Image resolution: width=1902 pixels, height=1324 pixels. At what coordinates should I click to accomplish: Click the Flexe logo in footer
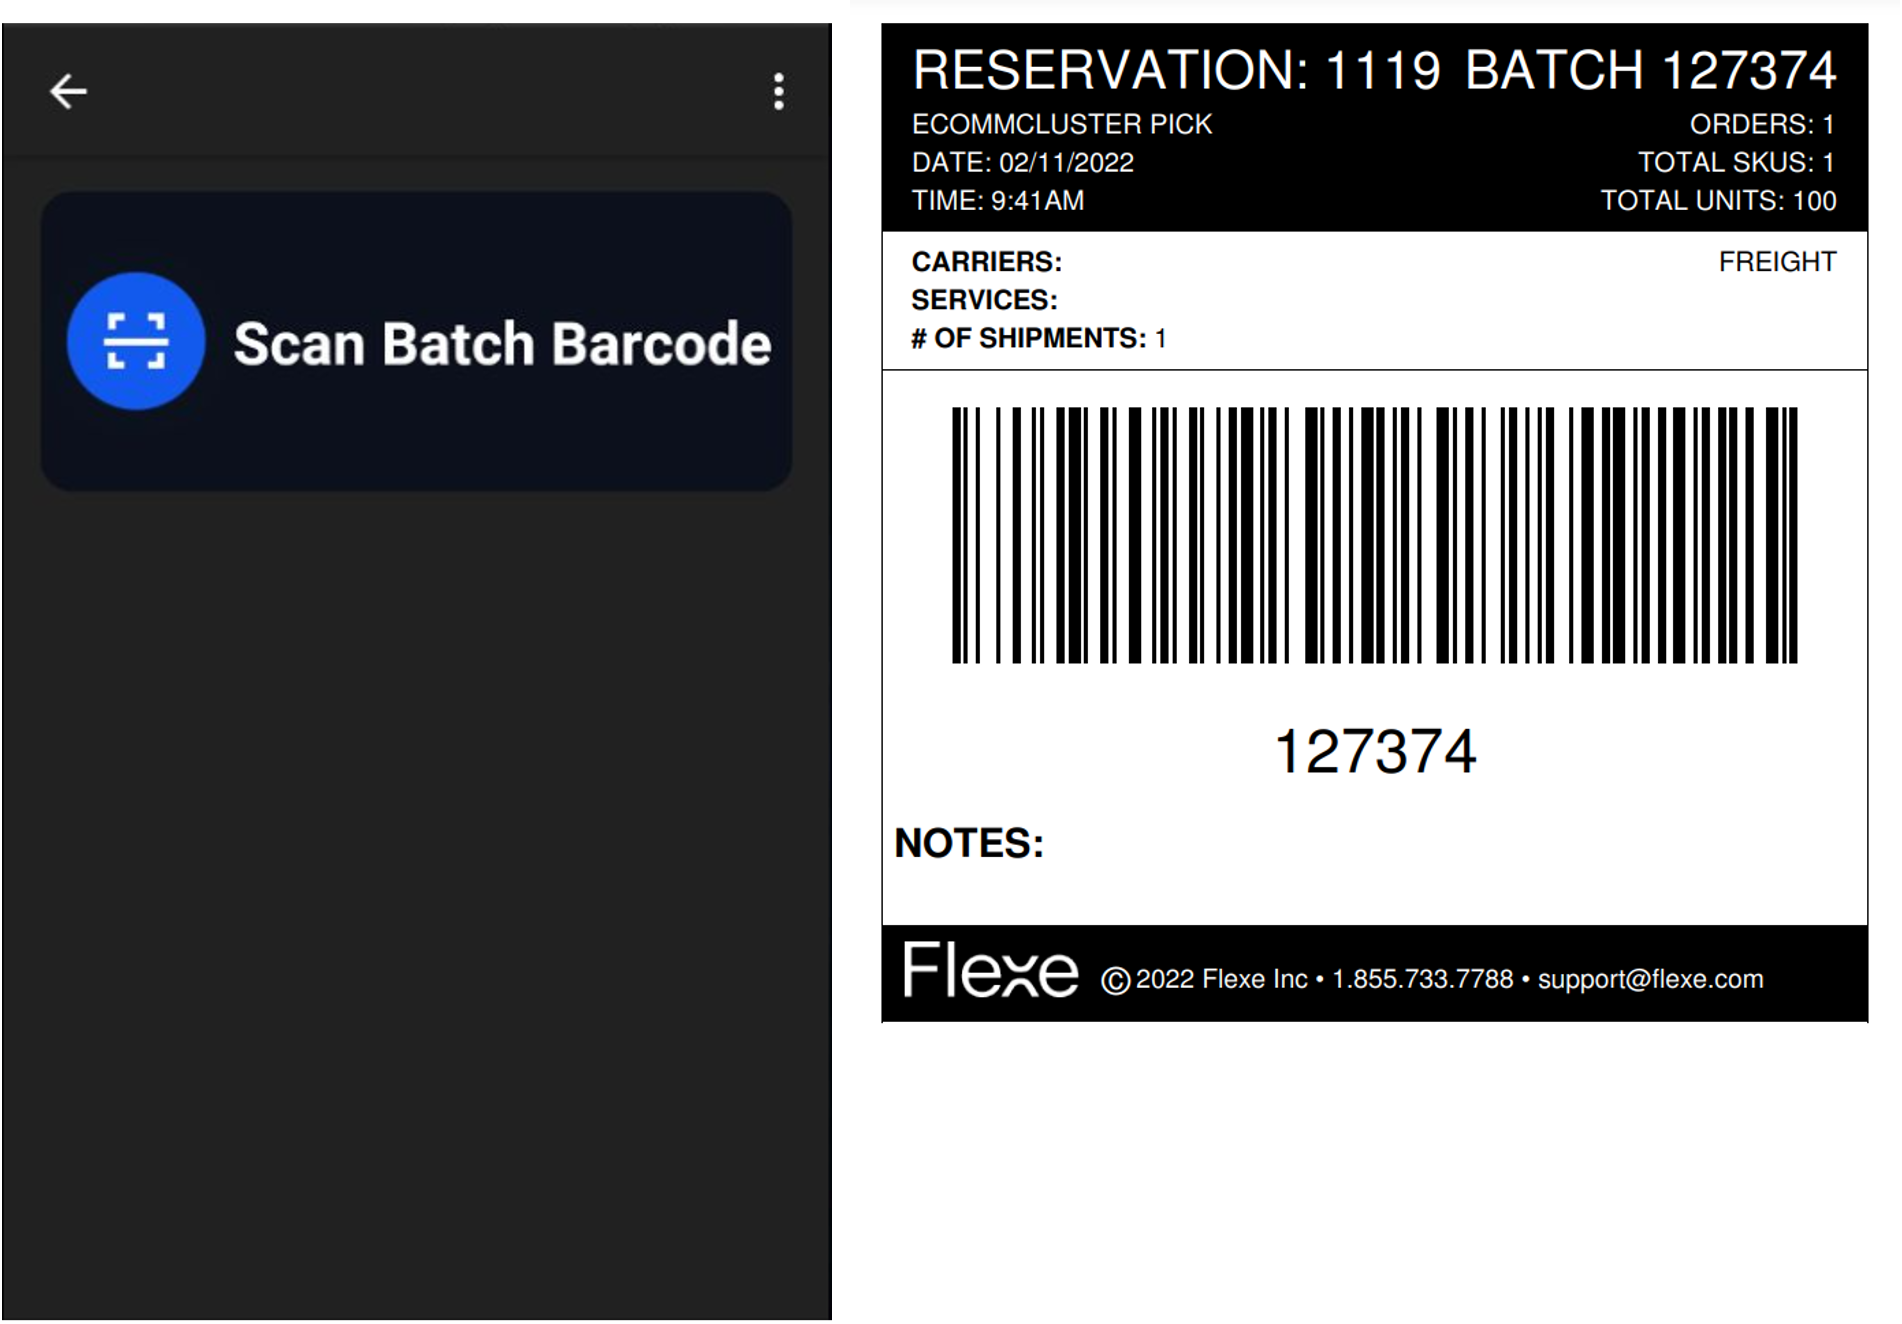pos(990,970)
